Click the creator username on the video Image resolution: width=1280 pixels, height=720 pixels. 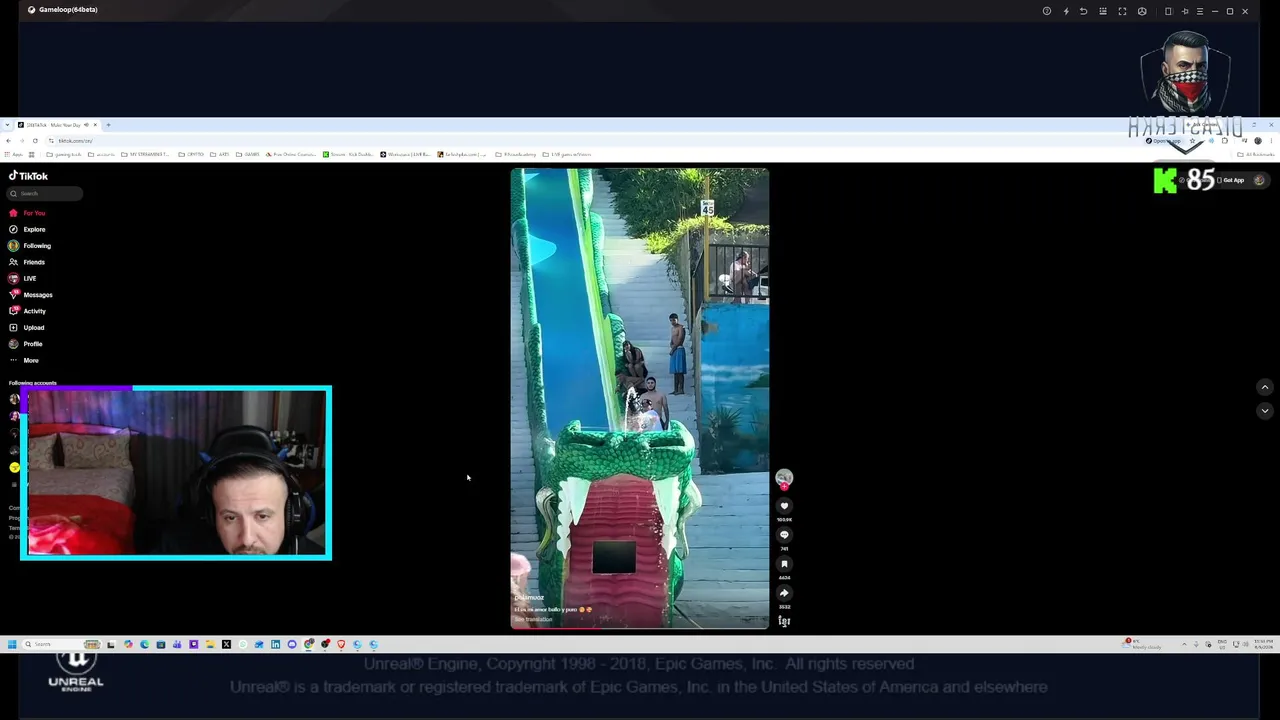(x=529, y=598)
